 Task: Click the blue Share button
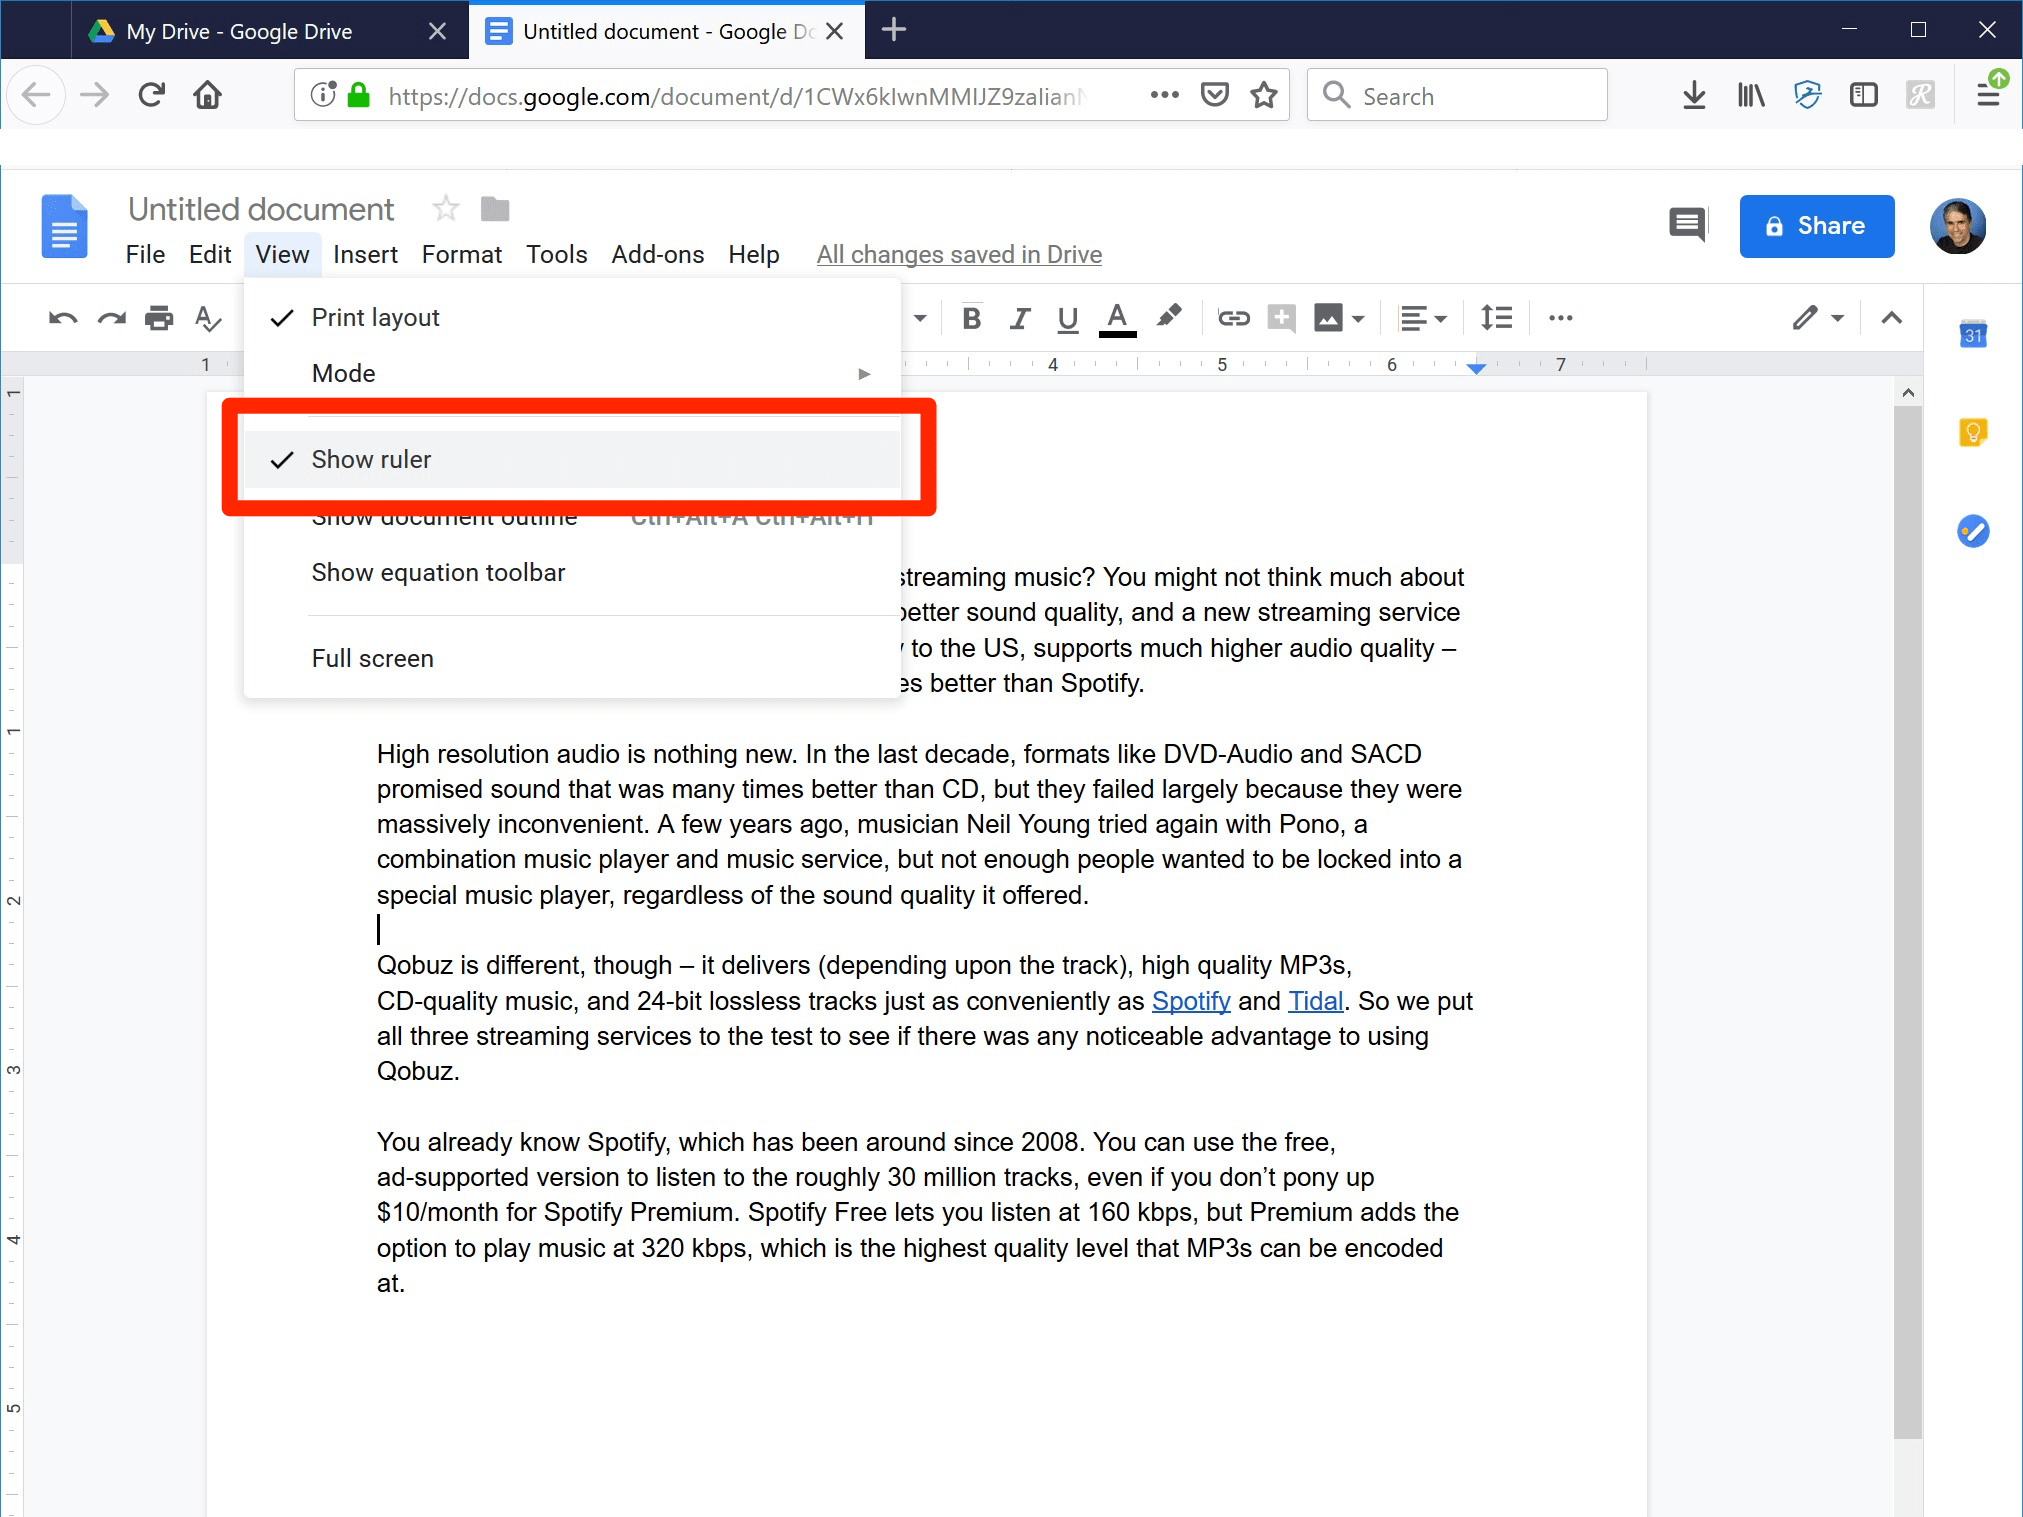pos(1816,226)
